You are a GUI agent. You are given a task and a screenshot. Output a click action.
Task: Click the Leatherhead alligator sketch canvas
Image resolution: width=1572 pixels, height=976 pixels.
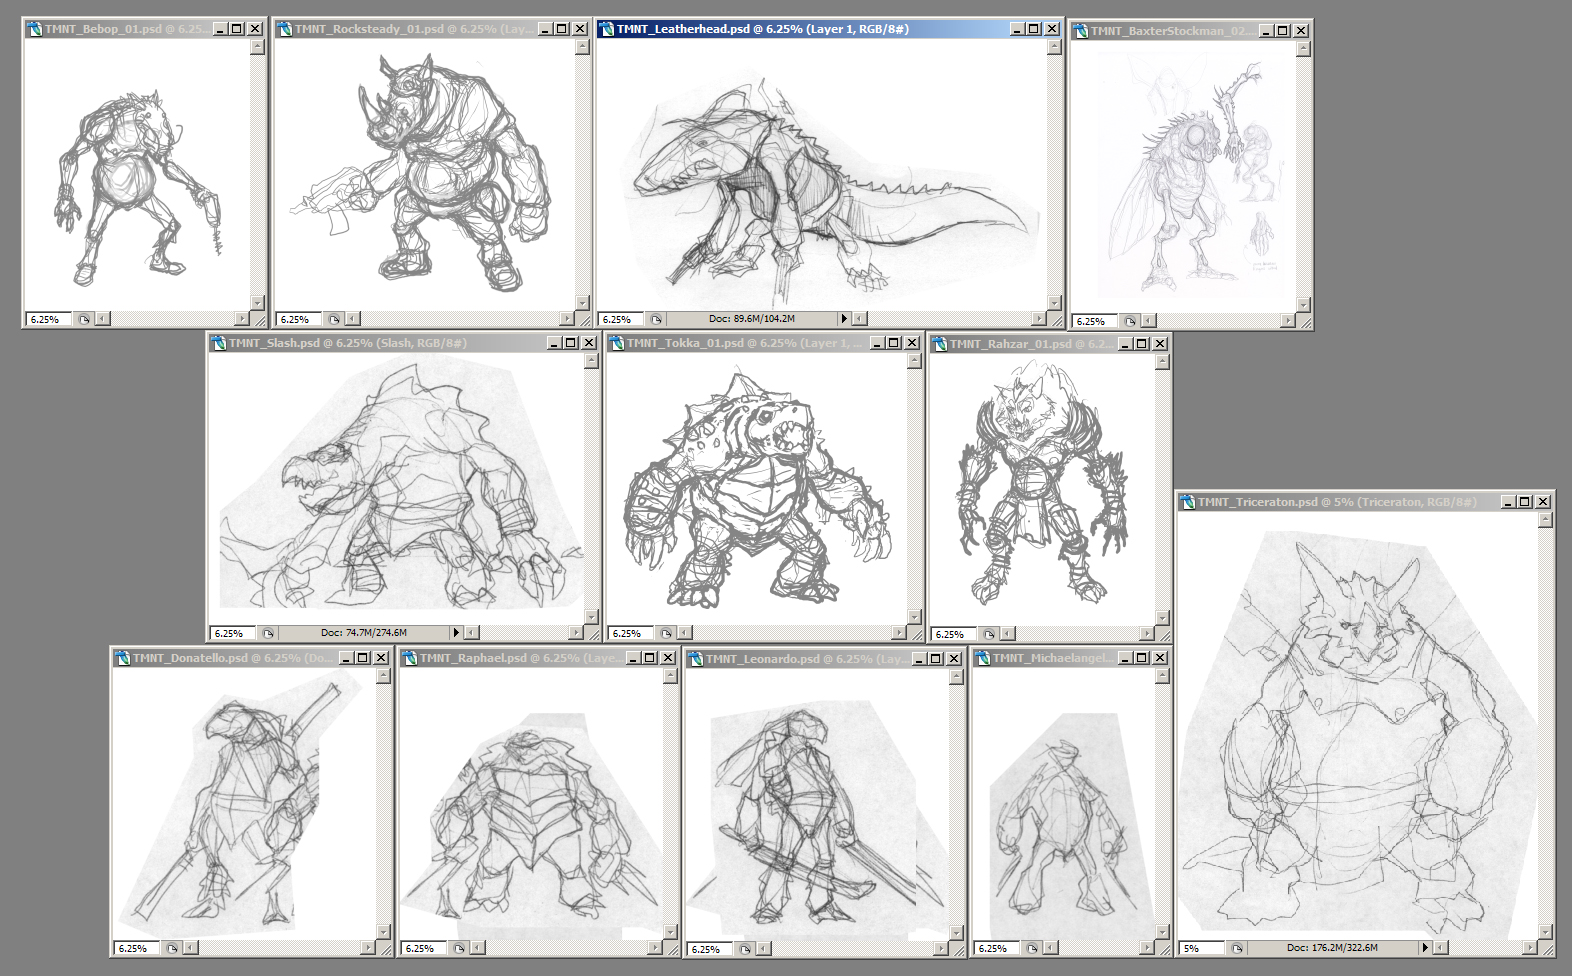pyautogui.click(x=822, y=174)
